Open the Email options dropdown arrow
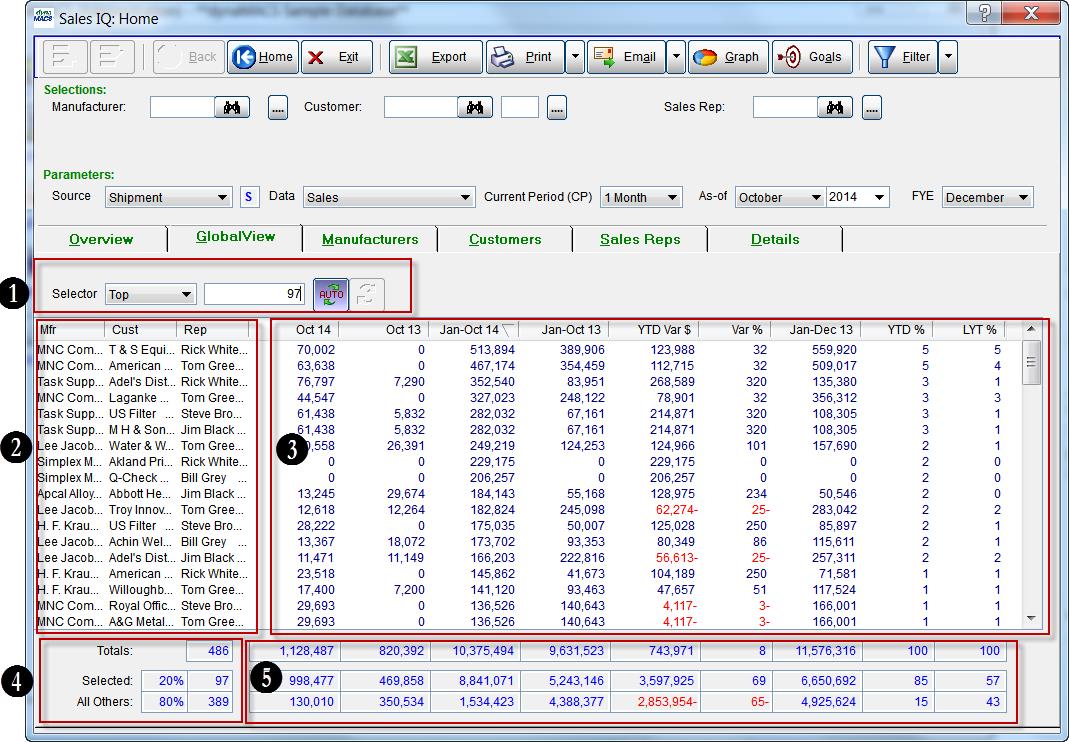Viewport: 1069px width, 742px height. (x=676, y=57)
